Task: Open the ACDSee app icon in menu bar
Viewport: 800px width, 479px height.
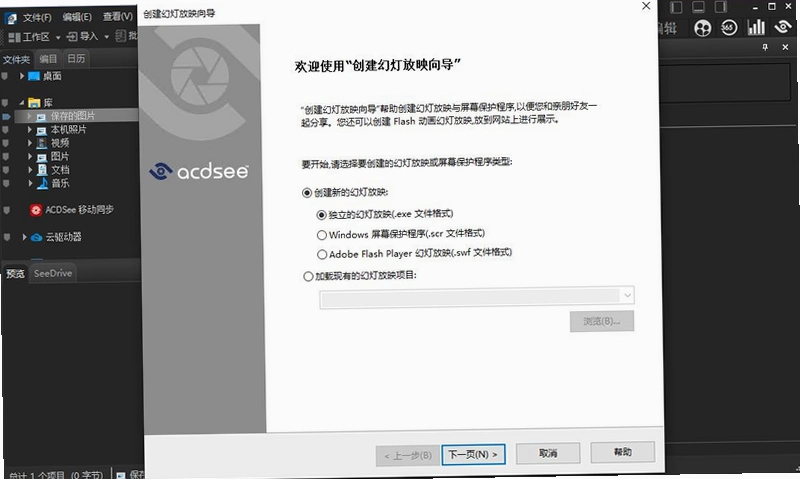Action: tap(11, 19)
